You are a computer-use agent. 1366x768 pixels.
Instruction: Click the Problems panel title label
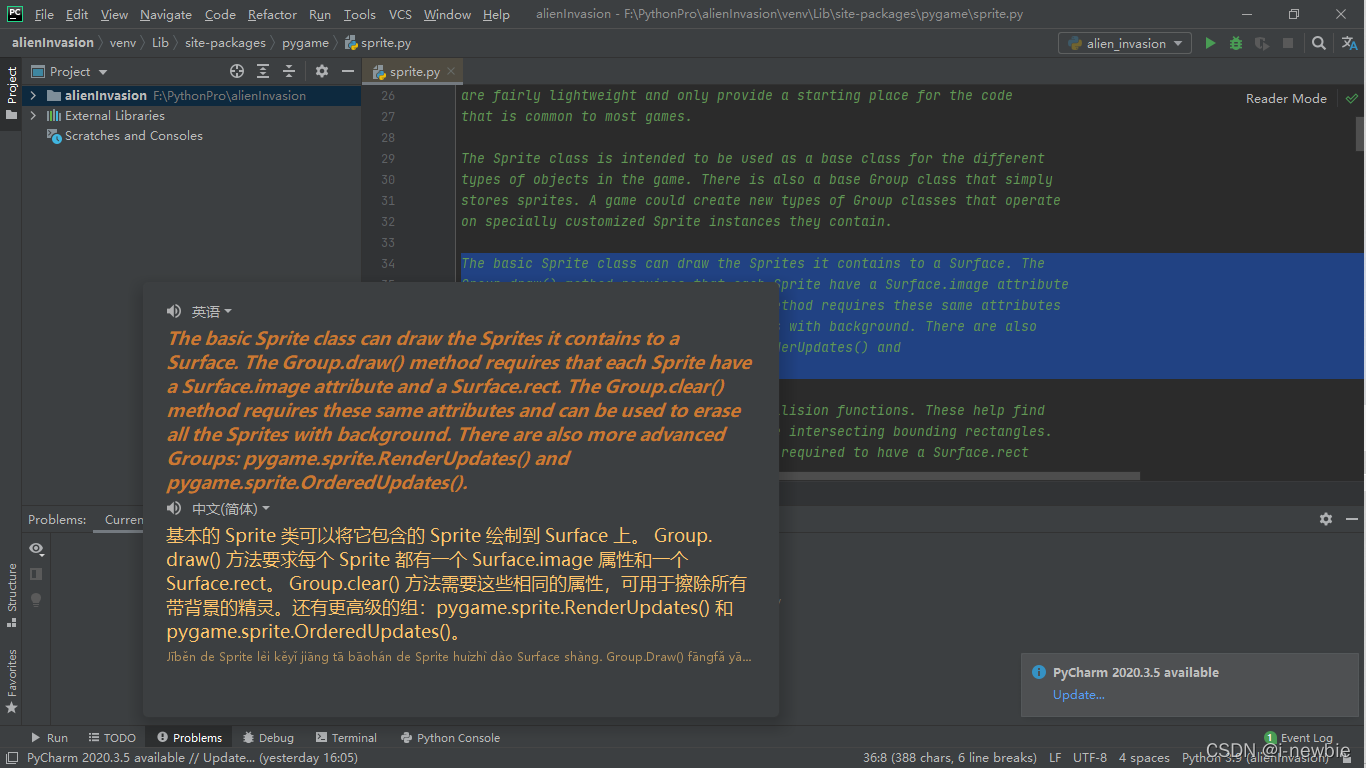tap(57, 519)
